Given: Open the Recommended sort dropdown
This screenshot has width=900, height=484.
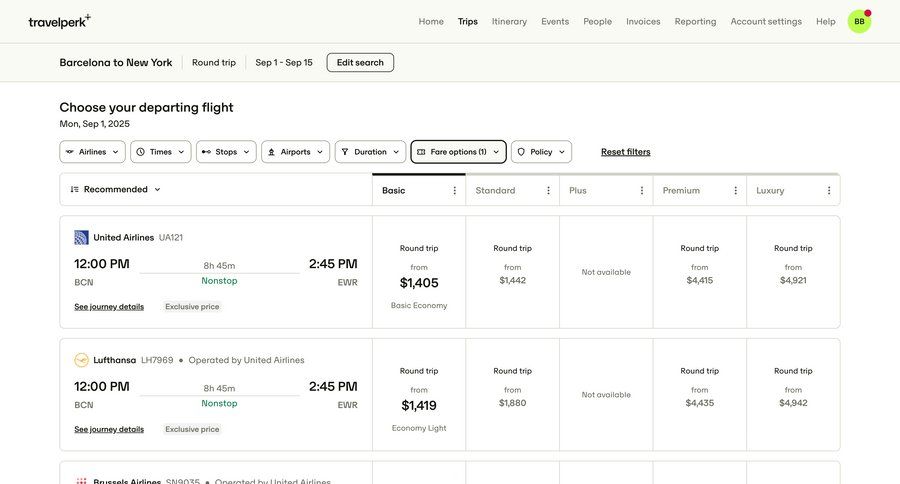Looking at the screenshot, I should click(x=116, y=189).
